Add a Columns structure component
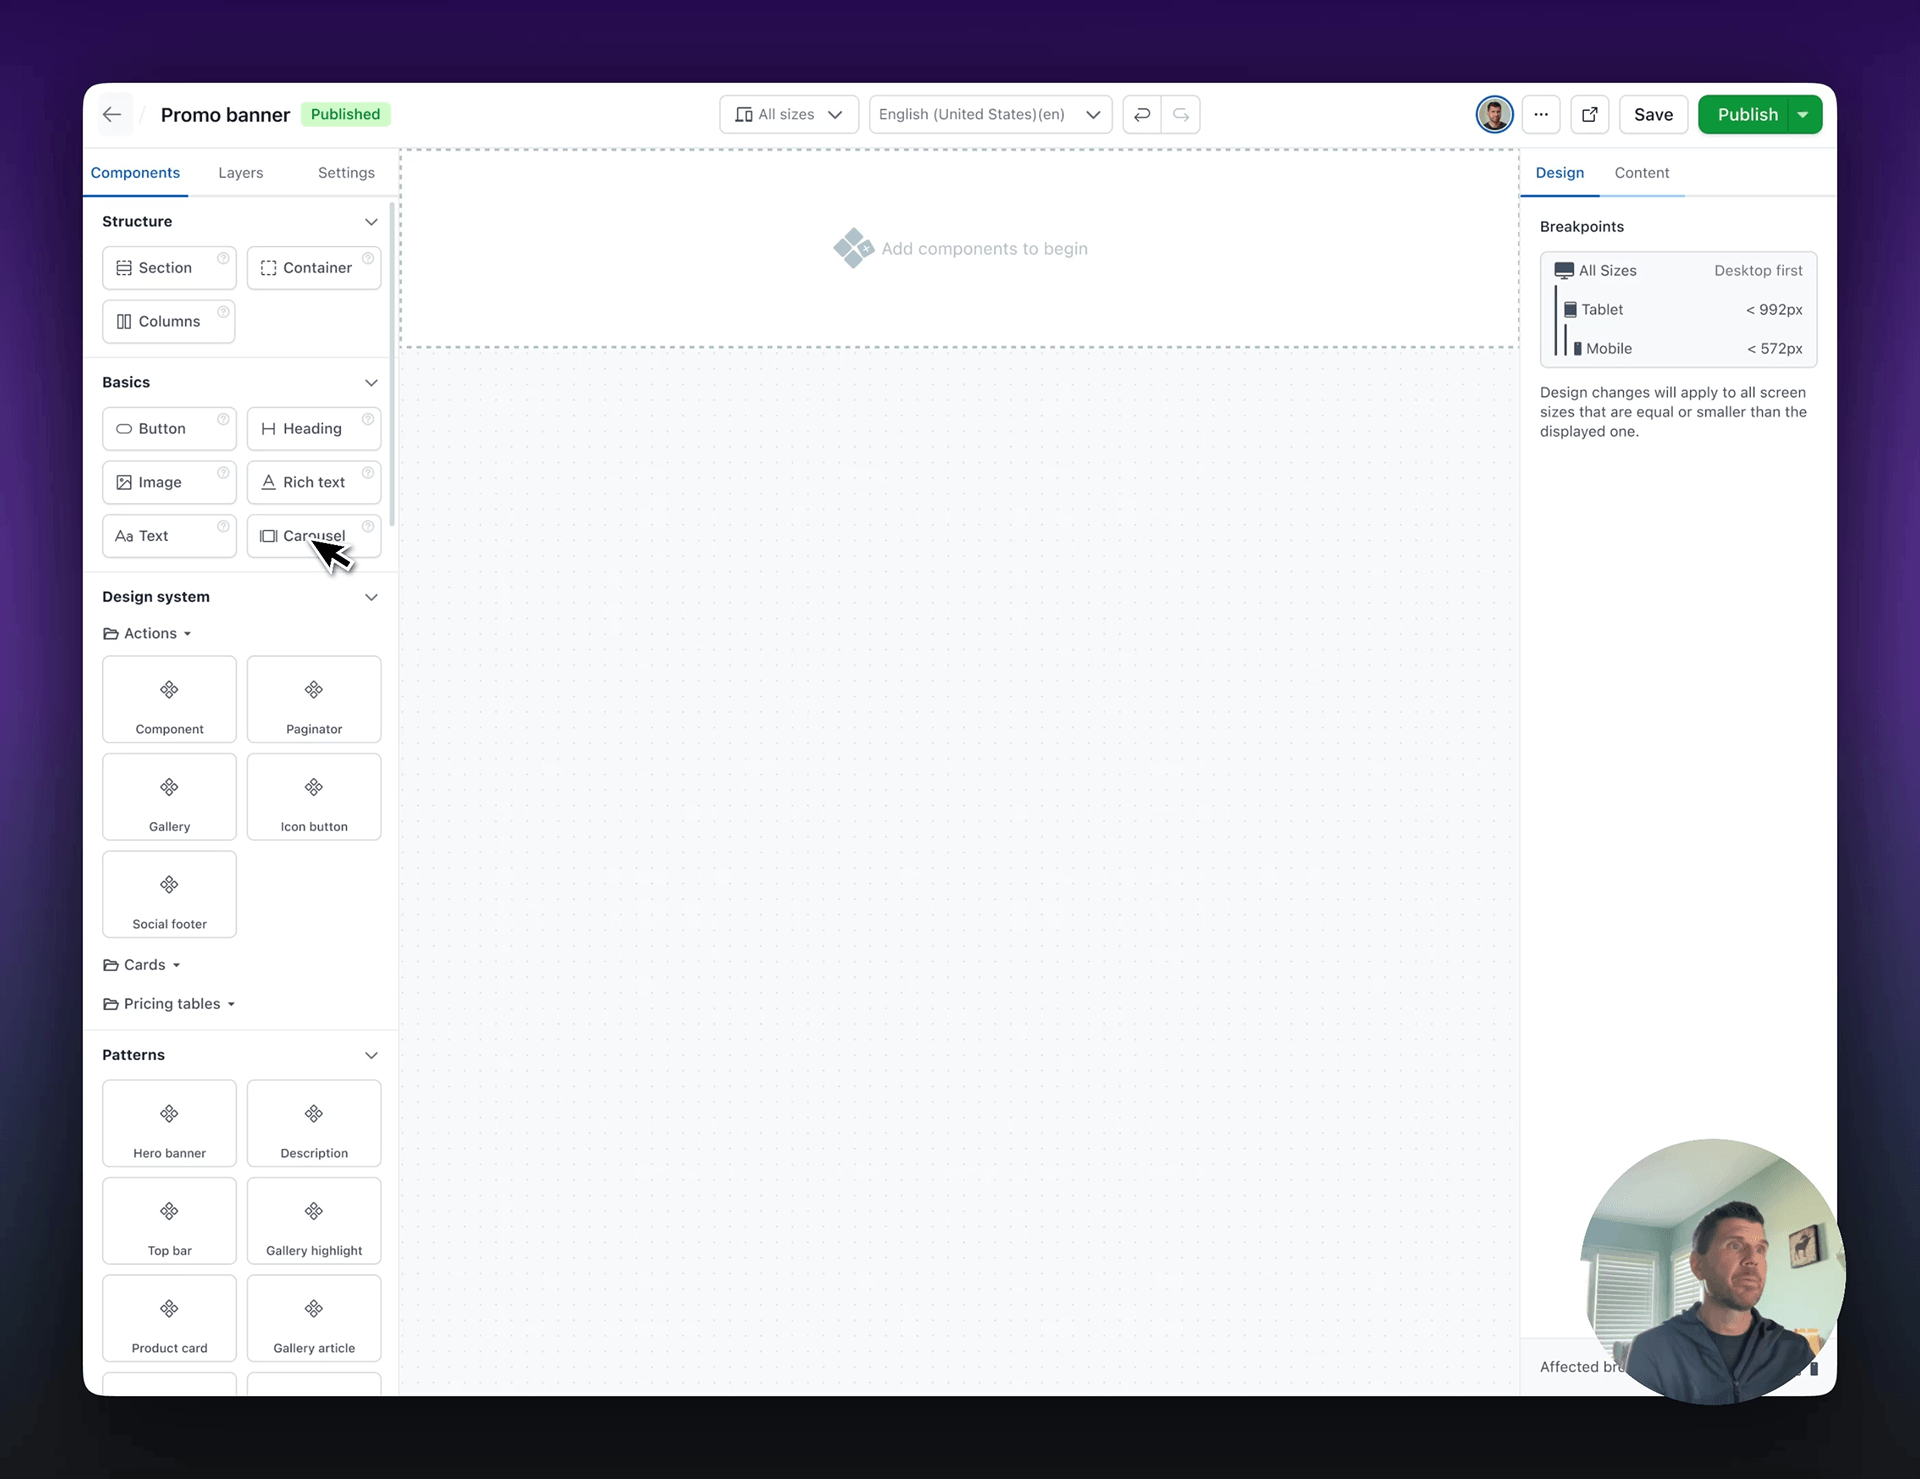This screenshot has height=1480, width=1920. point(169,321)
